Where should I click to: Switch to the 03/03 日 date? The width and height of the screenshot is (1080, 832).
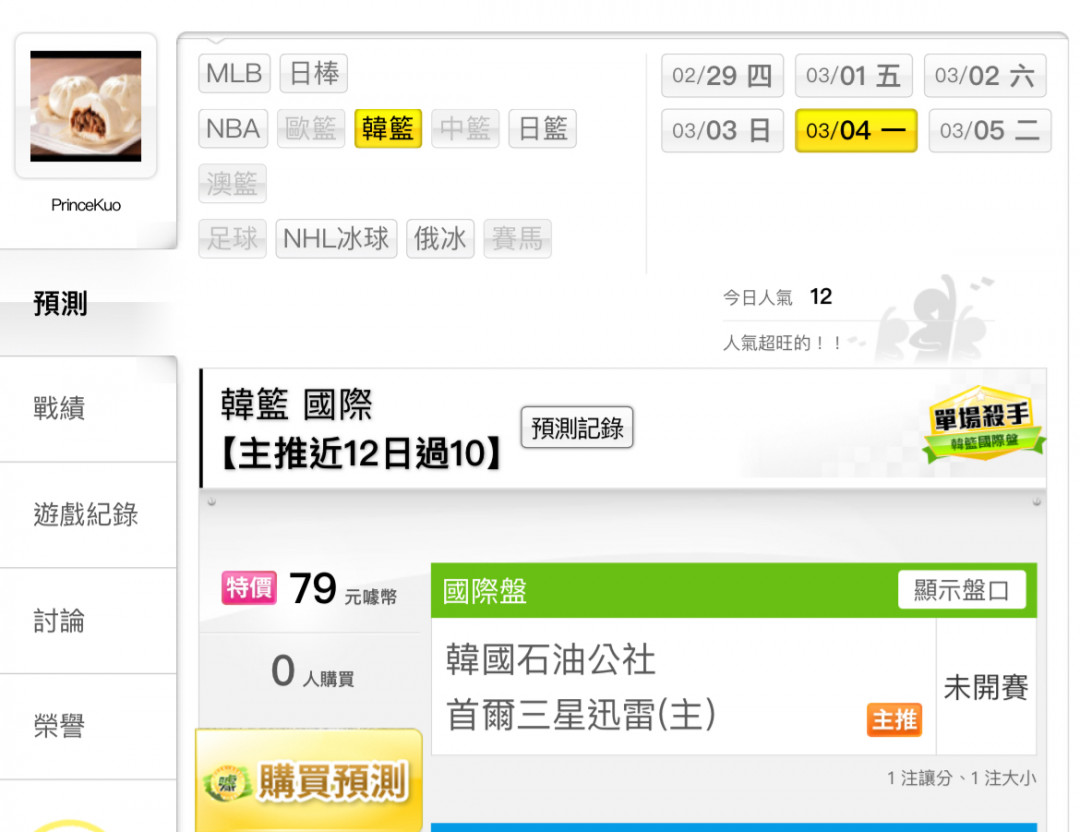coord(722,130)
